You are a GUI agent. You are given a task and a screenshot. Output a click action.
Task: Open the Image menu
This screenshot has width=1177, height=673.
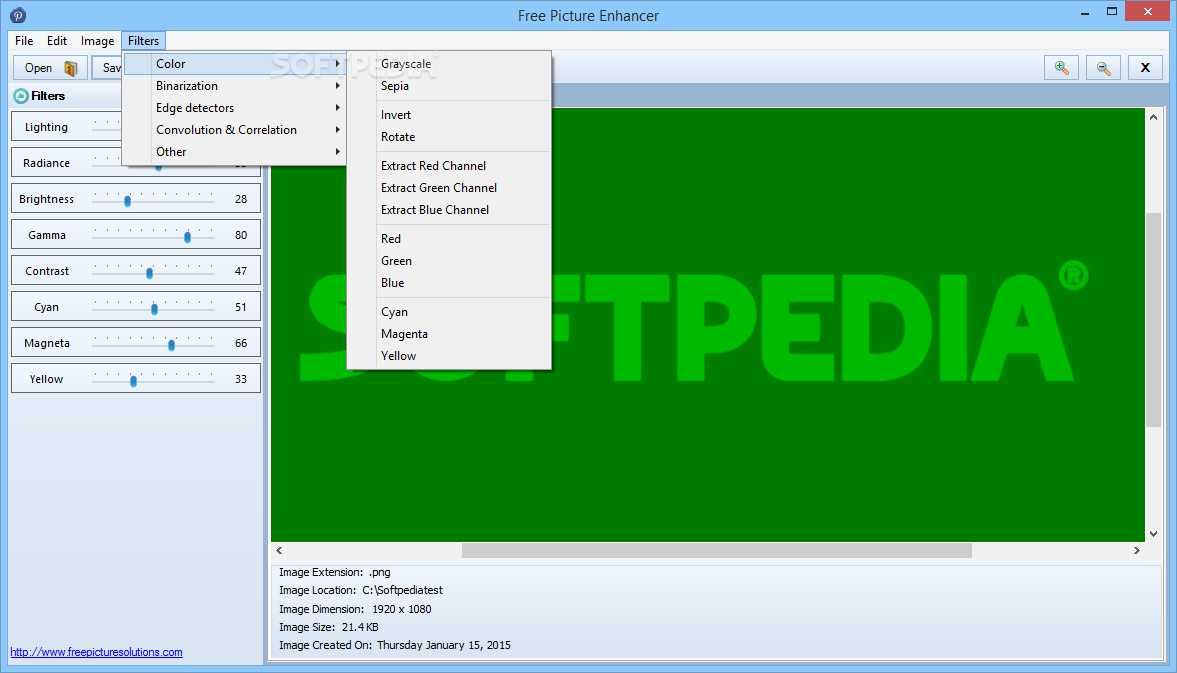pos(98,41)
